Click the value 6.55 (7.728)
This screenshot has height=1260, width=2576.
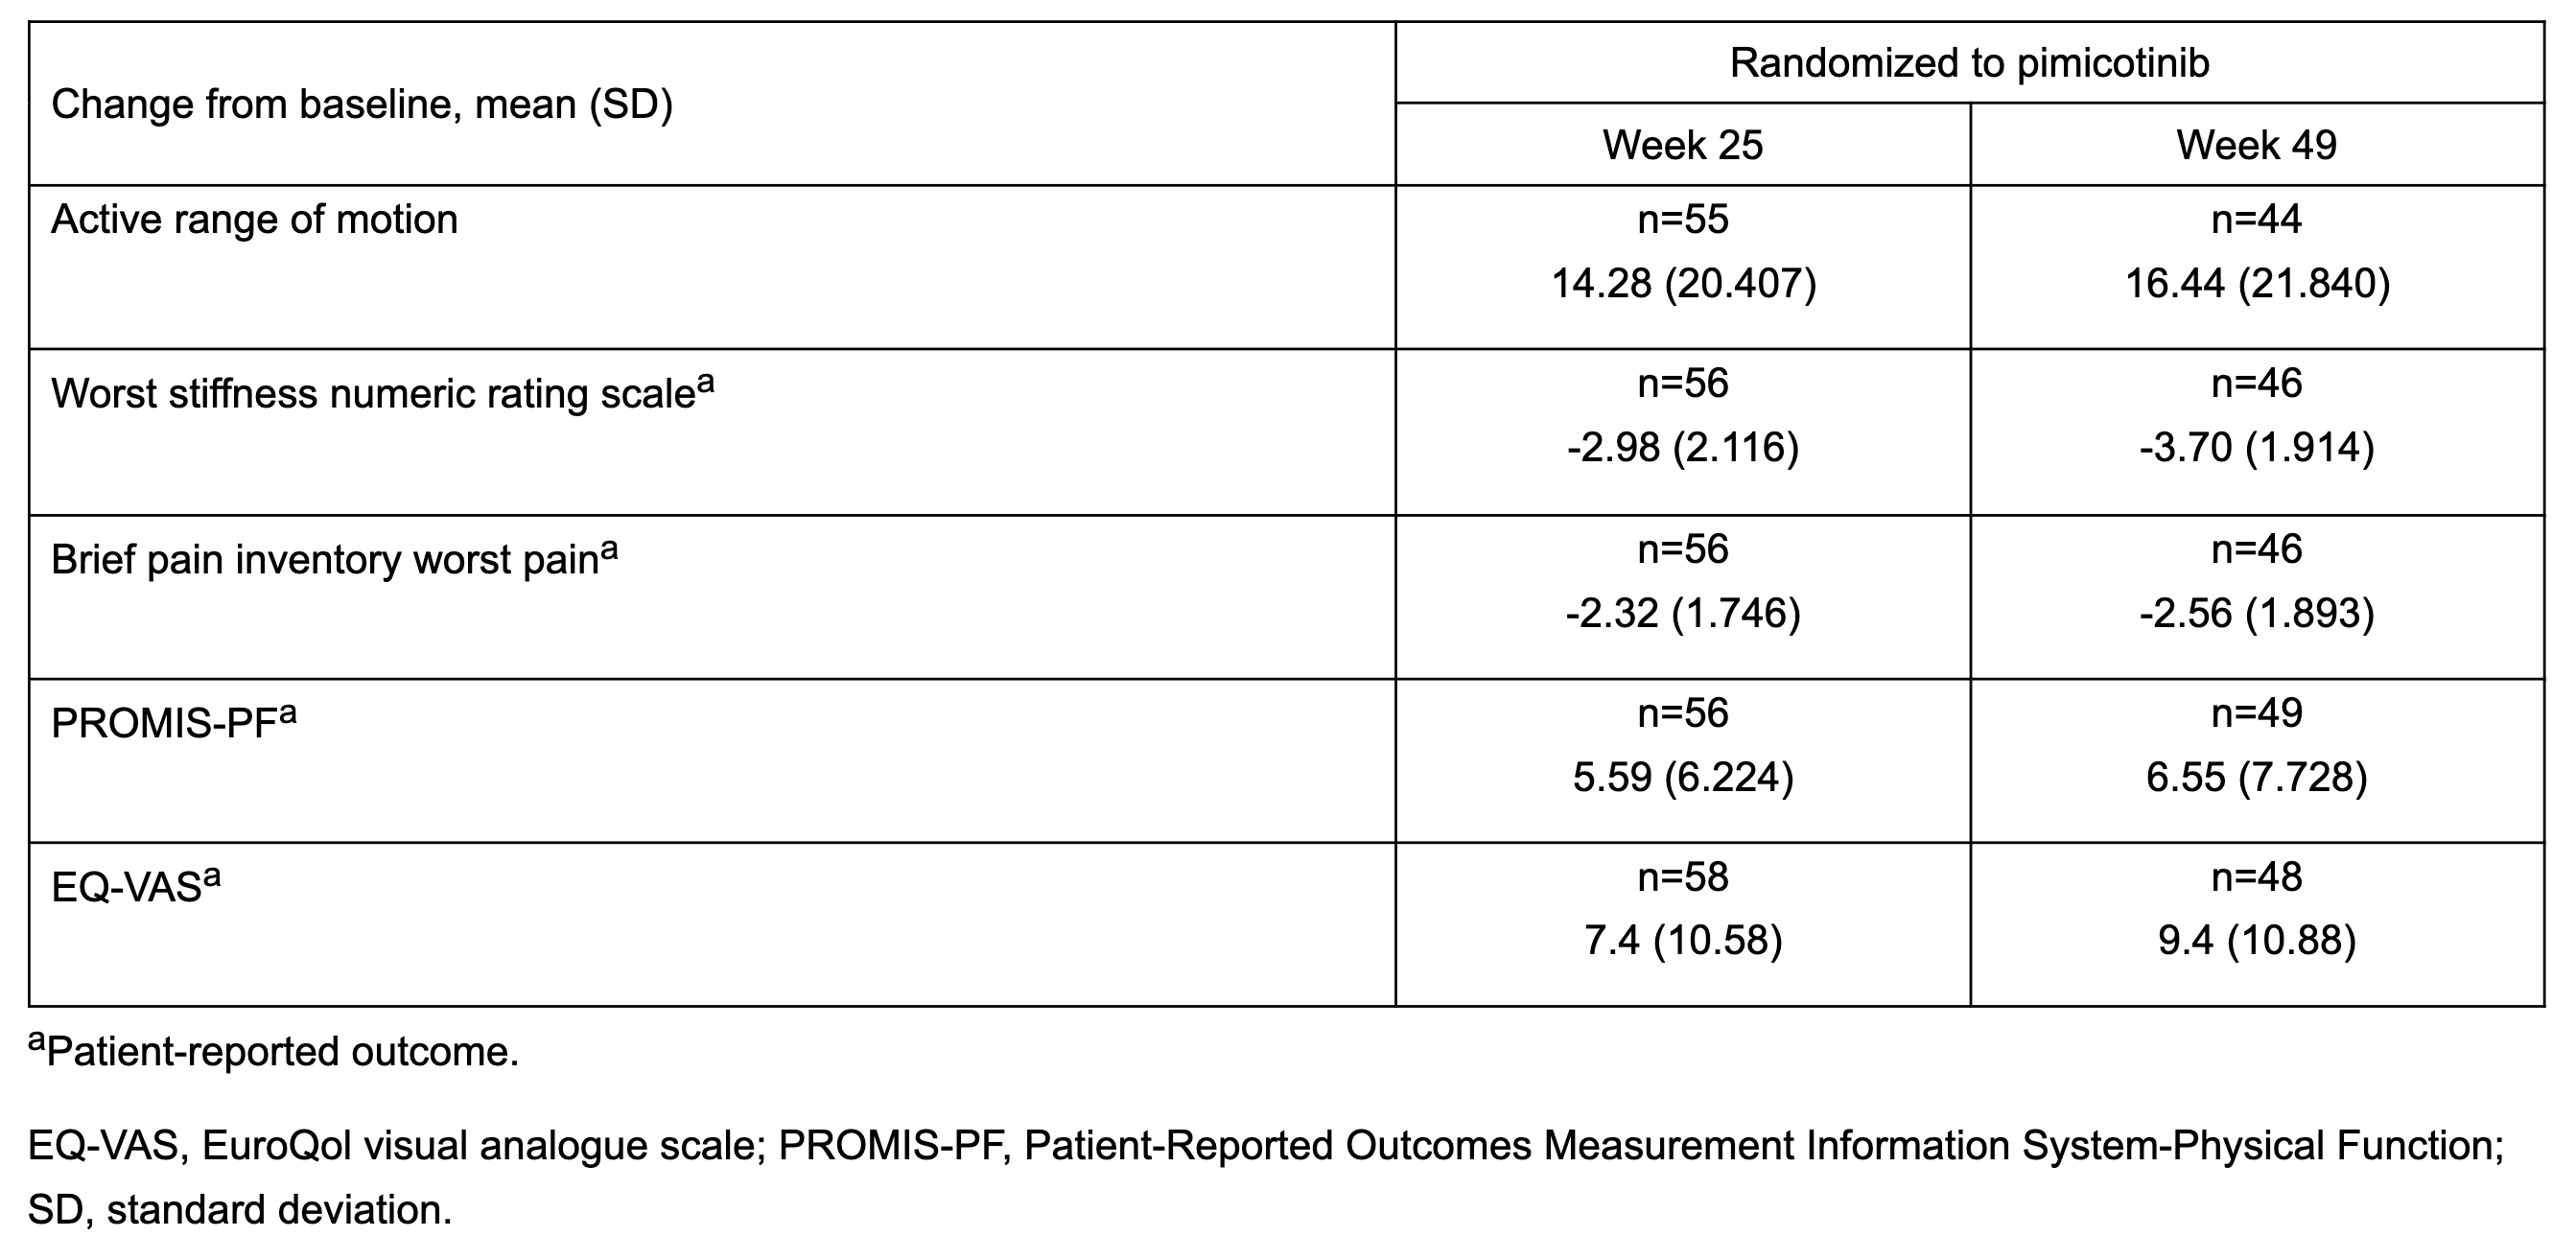pos(2257,777)
